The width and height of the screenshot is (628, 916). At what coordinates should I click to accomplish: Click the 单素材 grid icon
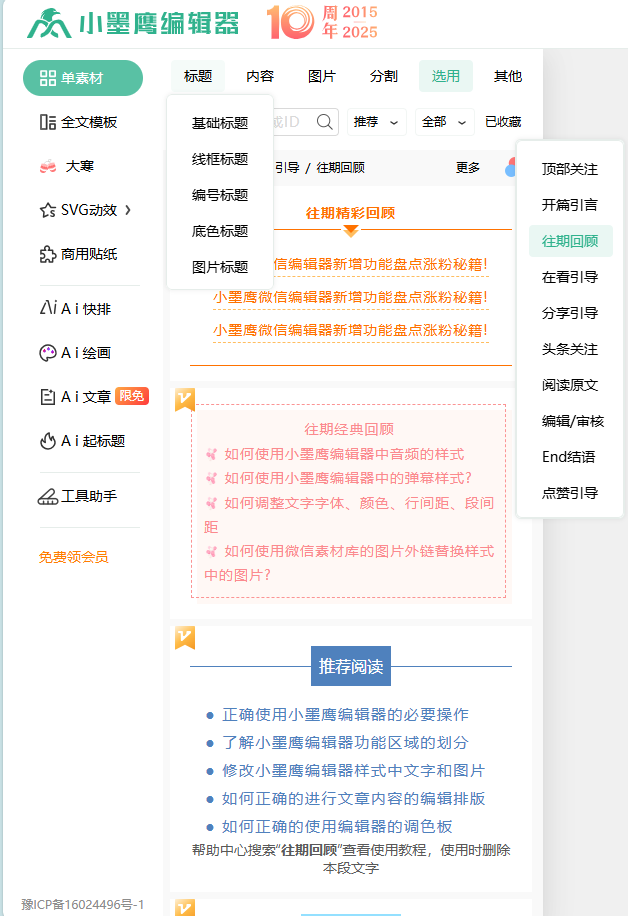(x=48, y=78)
